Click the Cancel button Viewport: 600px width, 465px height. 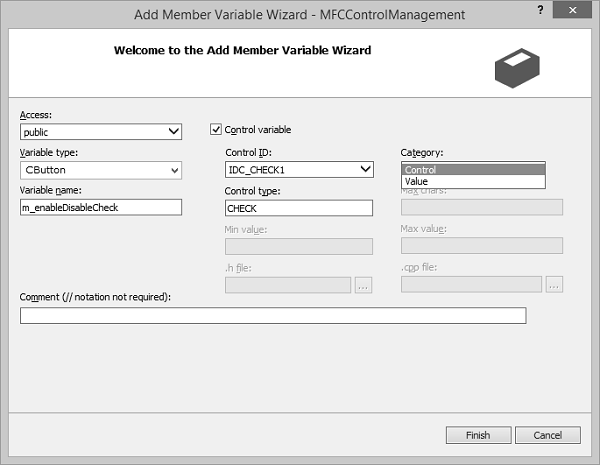pyautogui.click(x=547, y=435)
